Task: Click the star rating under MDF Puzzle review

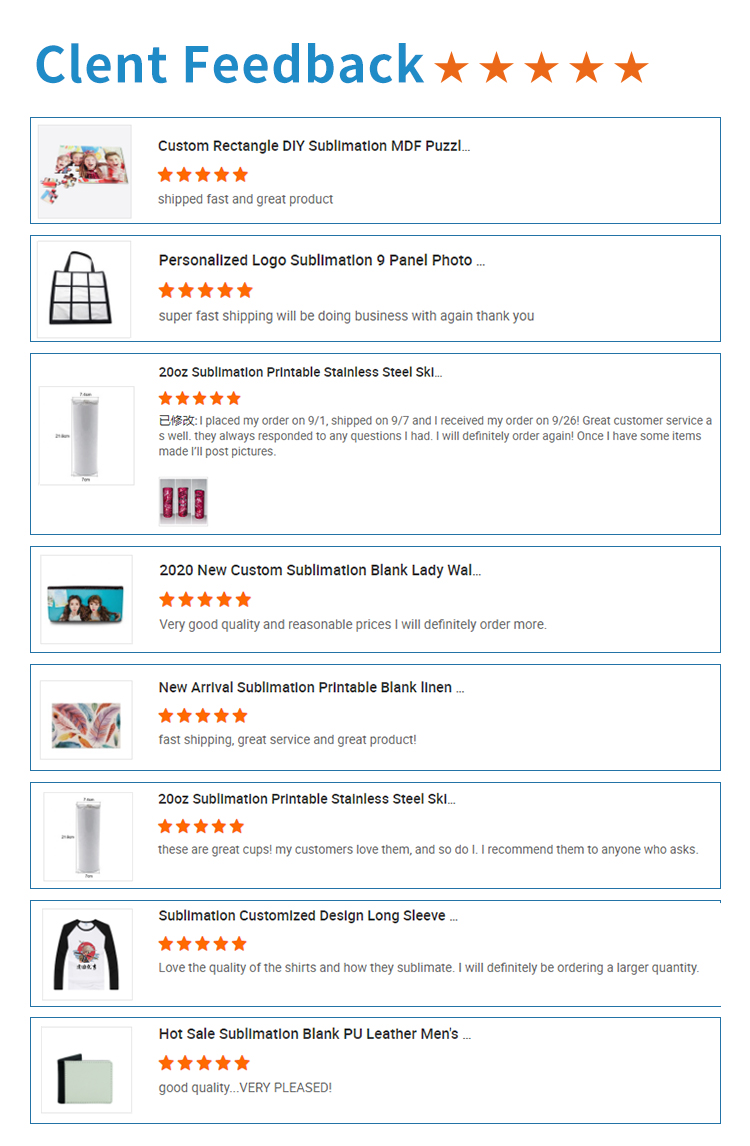Action: click(x=203, y=175)
